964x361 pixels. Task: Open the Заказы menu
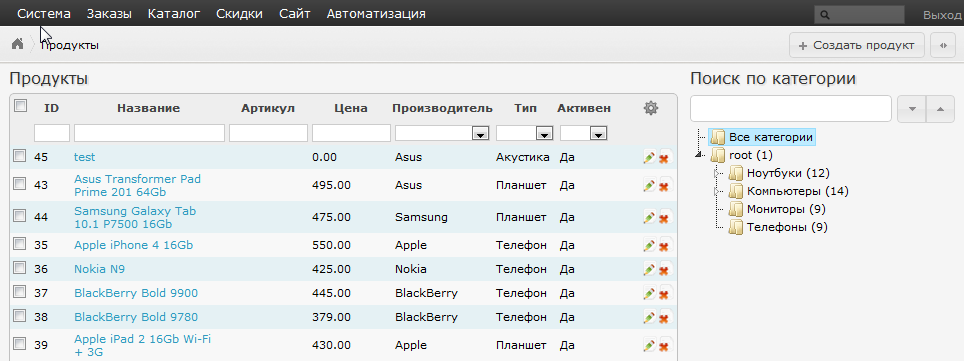109,14
